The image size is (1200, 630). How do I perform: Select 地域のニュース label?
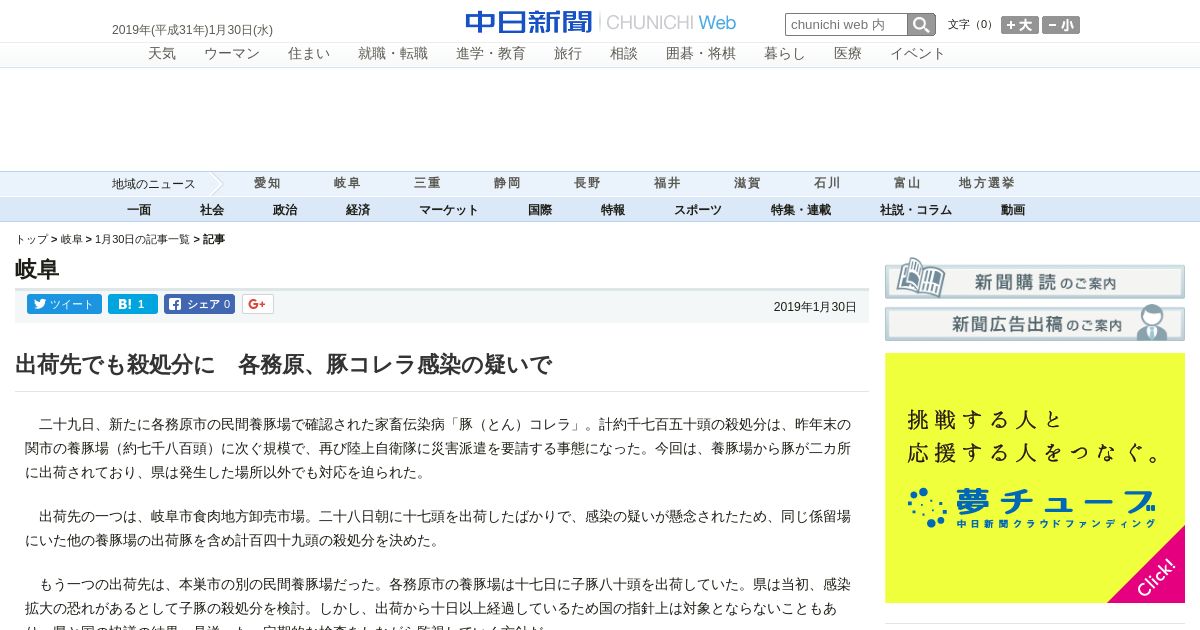click(x=154, y=184)
